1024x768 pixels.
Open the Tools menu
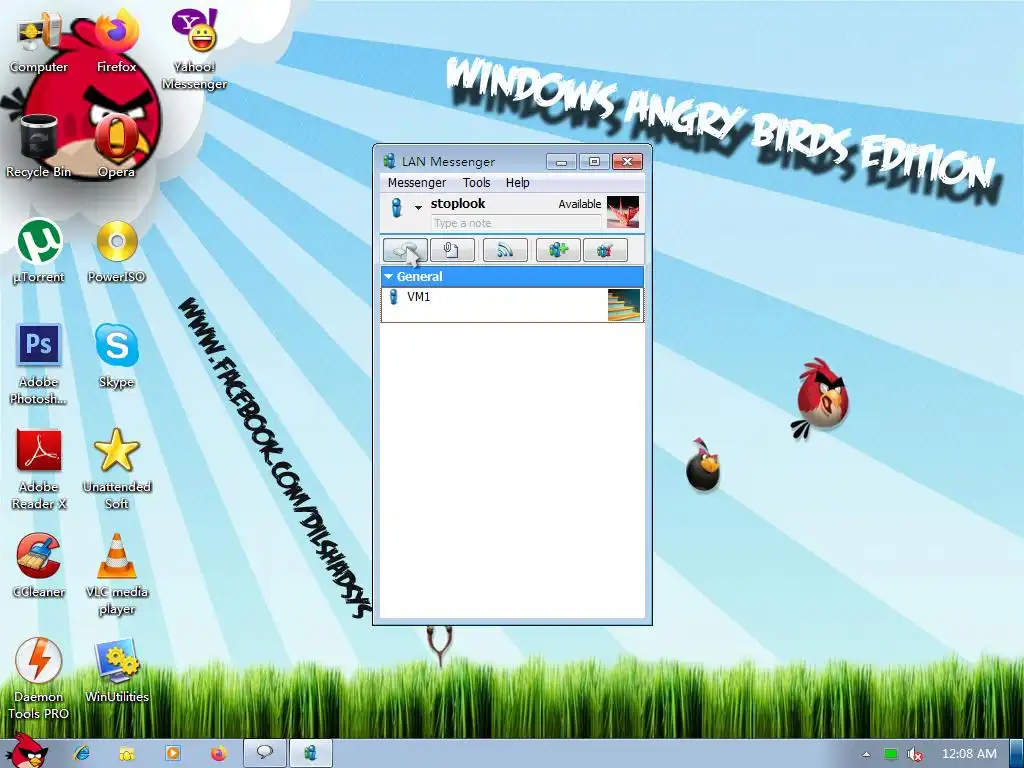pyautogui.click(x=476, y=183)
